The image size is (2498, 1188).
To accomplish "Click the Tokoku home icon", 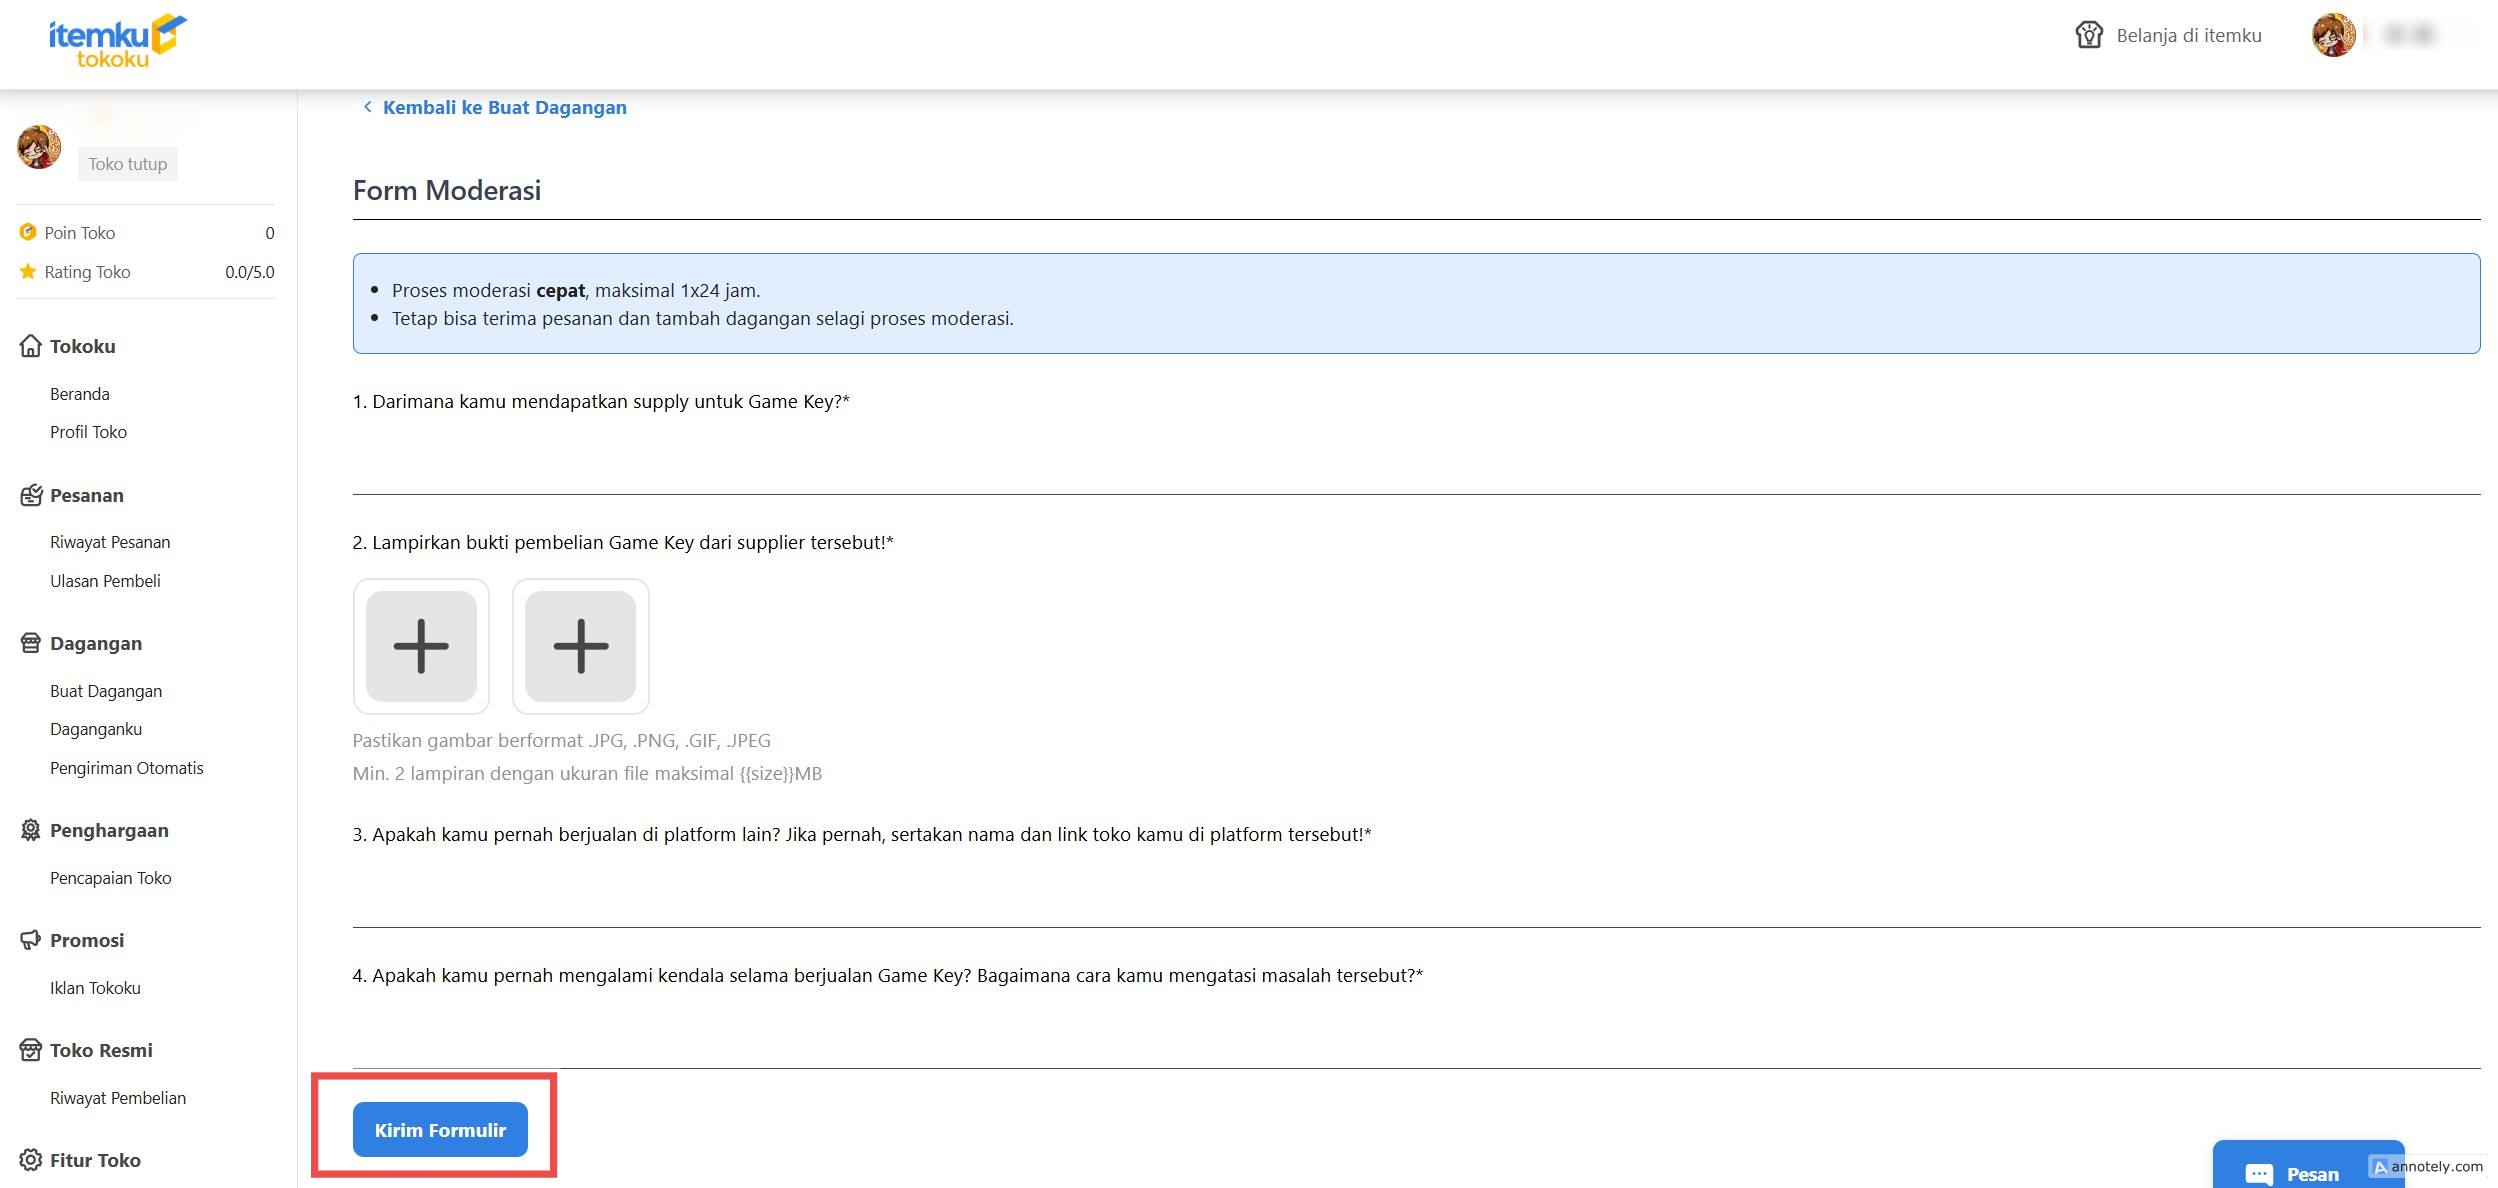I will point(31,346).
